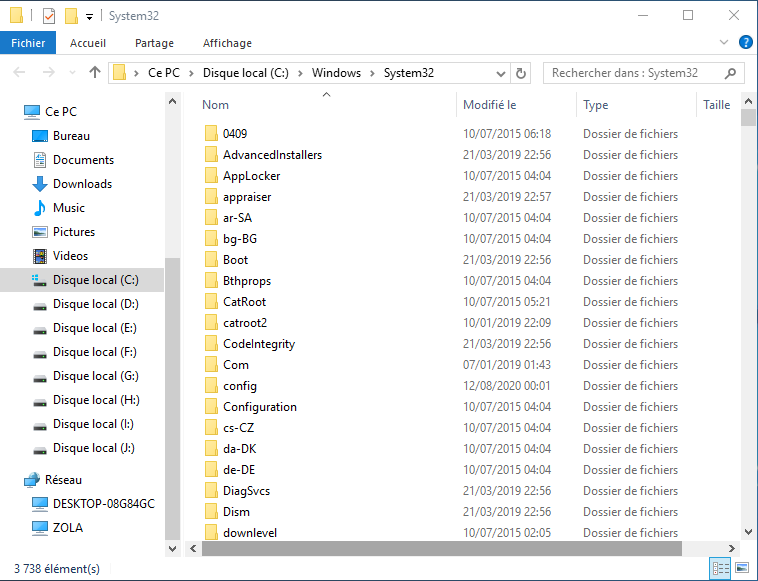Click the file list horizontal scrollbar right arrow

coord(731,549)
